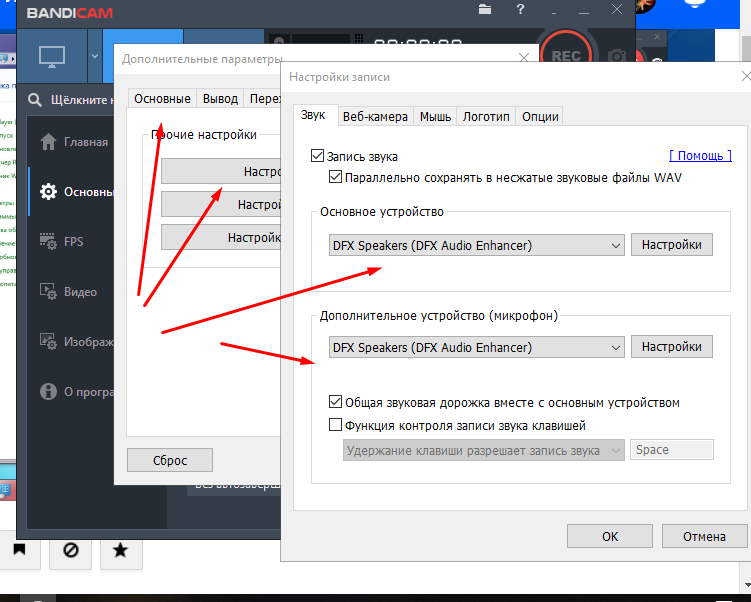Switch to the Веб-камера tab
Image resolution: width=751 pixels, height=602 pixels.
375,116
